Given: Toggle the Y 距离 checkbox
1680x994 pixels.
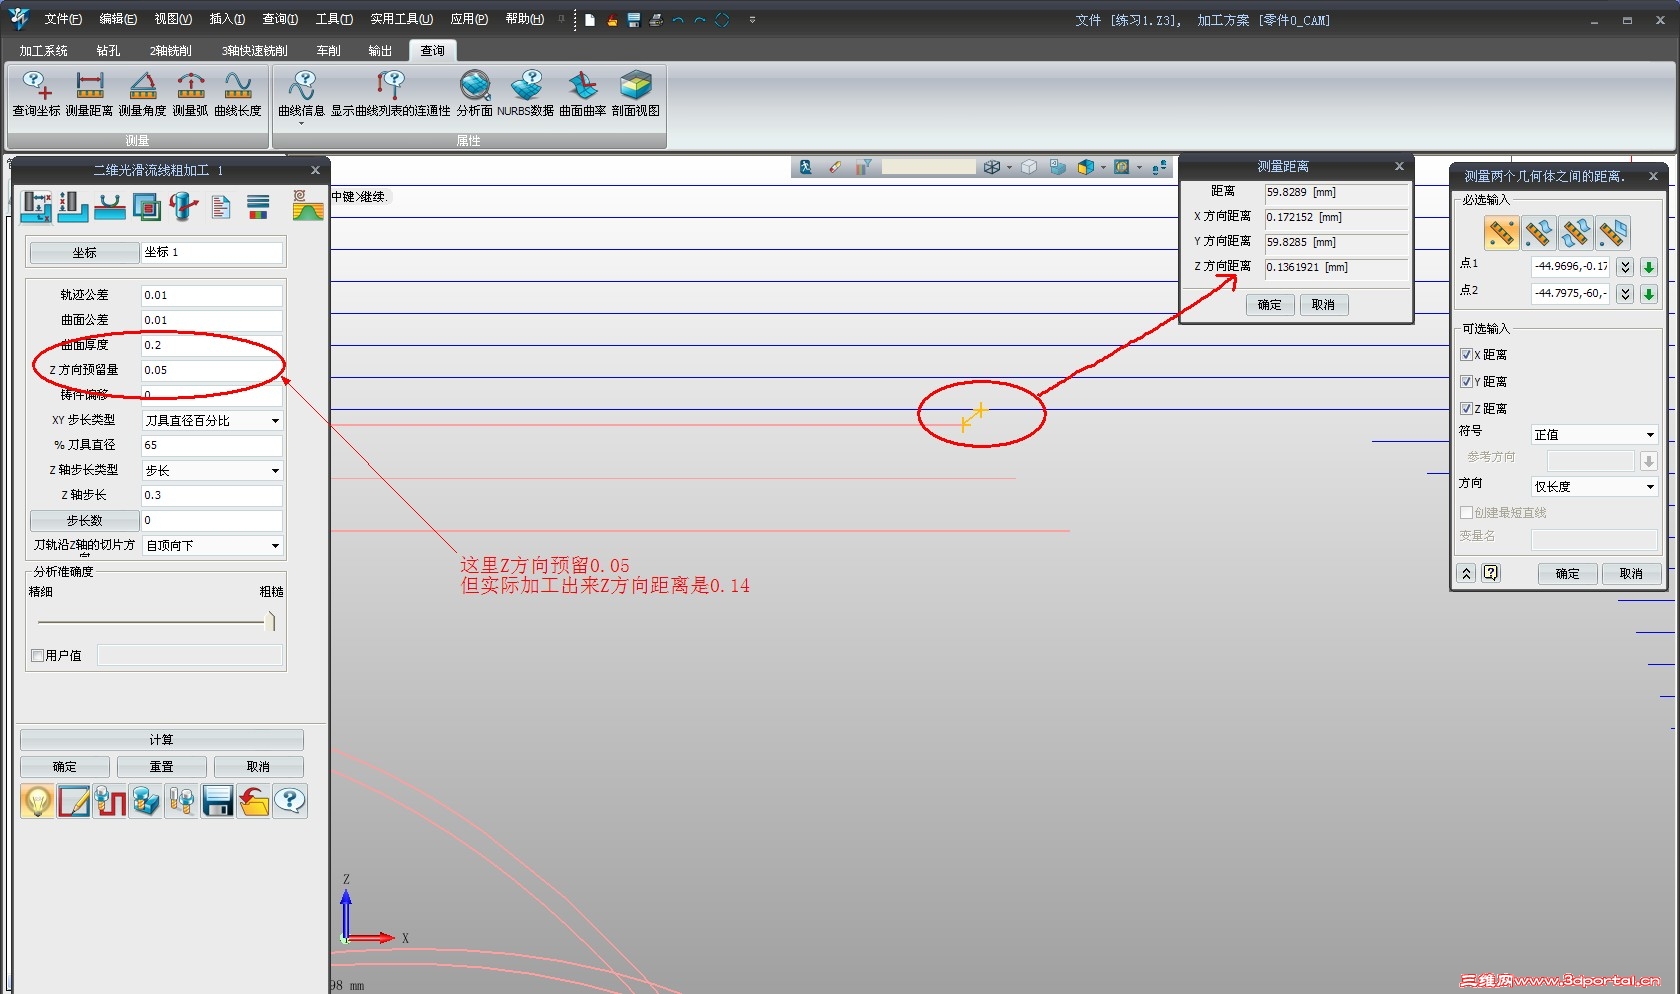Looking at the screenshot, I should click(x=1466, y=382).
